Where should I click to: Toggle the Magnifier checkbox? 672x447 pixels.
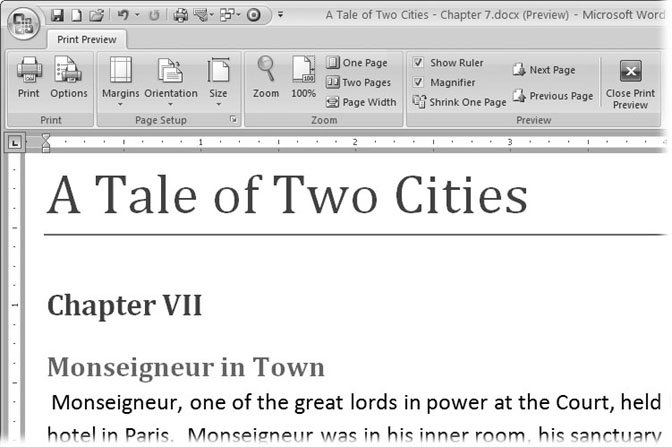419,82
